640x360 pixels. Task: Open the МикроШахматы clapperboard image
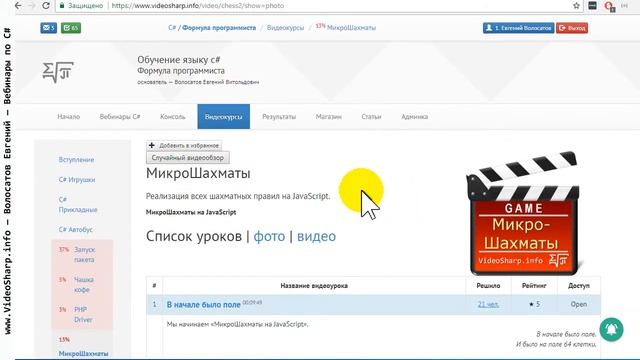tap(524, 213)
